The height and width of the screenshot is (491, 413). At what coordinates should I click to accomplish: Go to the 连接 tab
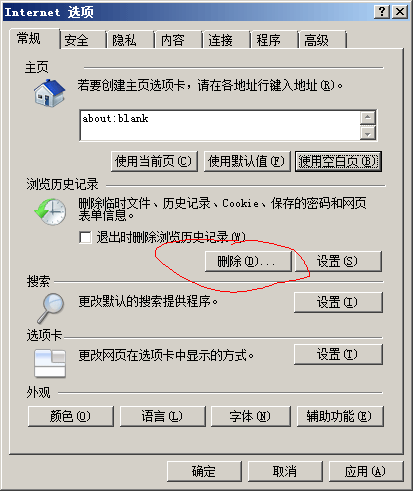click(x=220, y=40)
